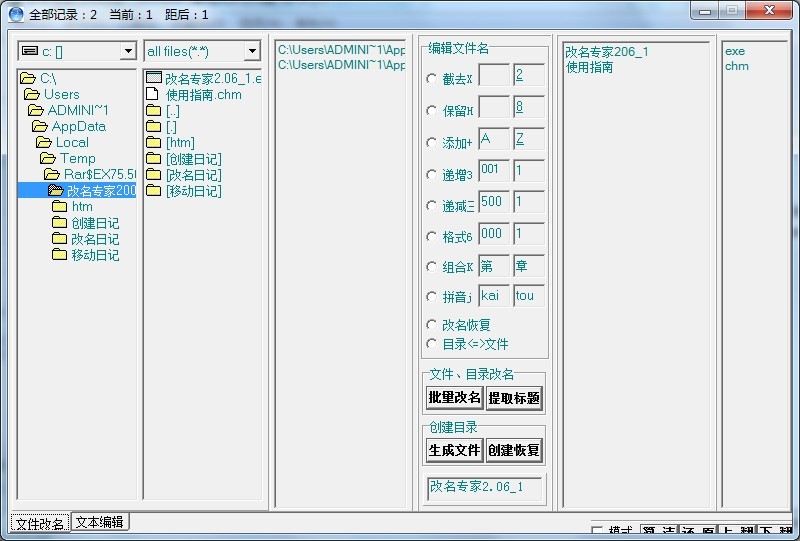Click the 提取标题 button
This screenshot has width=800, height=541.
click(x=514, y=398)
